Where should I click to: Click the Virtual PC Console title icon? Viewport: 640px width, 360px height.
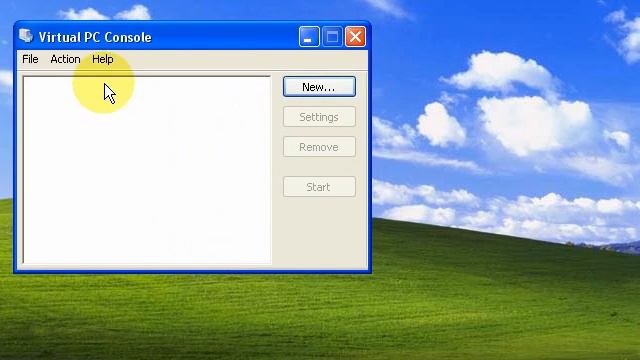point(26,36)
